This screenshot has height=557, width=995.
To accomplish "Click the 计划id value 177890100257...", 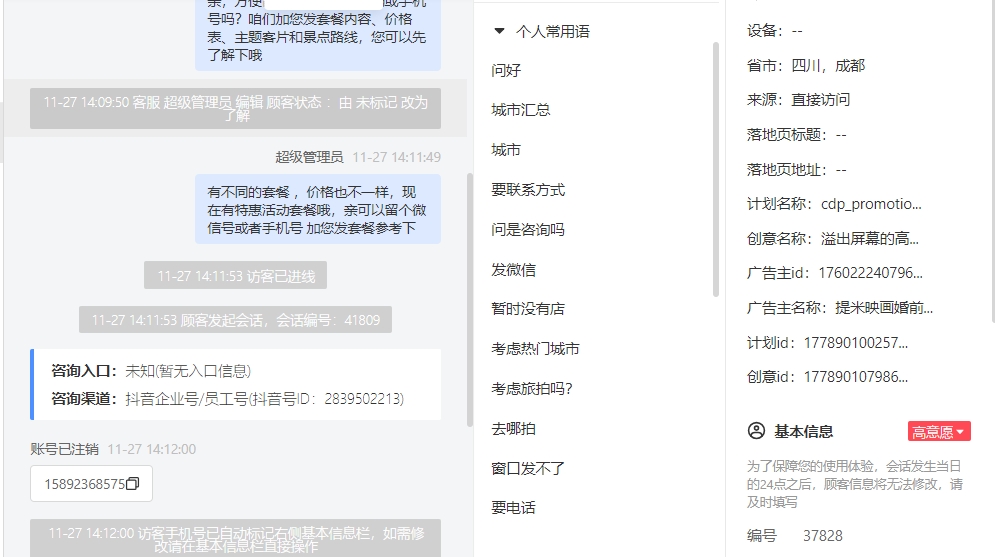I will pos(856,343).
